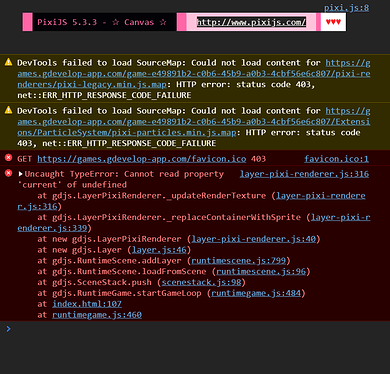The height and width of the screenshot is (374, 390).
Task: Click the console input prompt line
Action: (x=195, y=329)
